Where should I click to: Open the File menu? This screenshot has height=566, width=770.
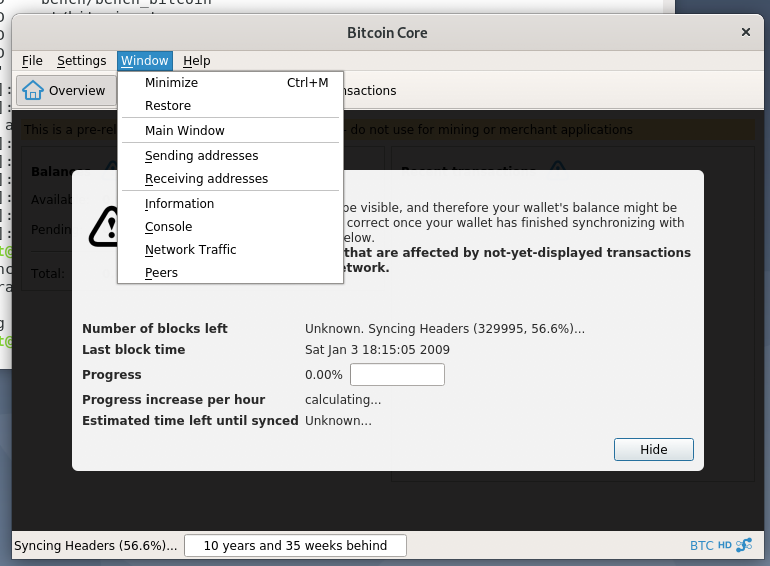[x=32, y=61]
